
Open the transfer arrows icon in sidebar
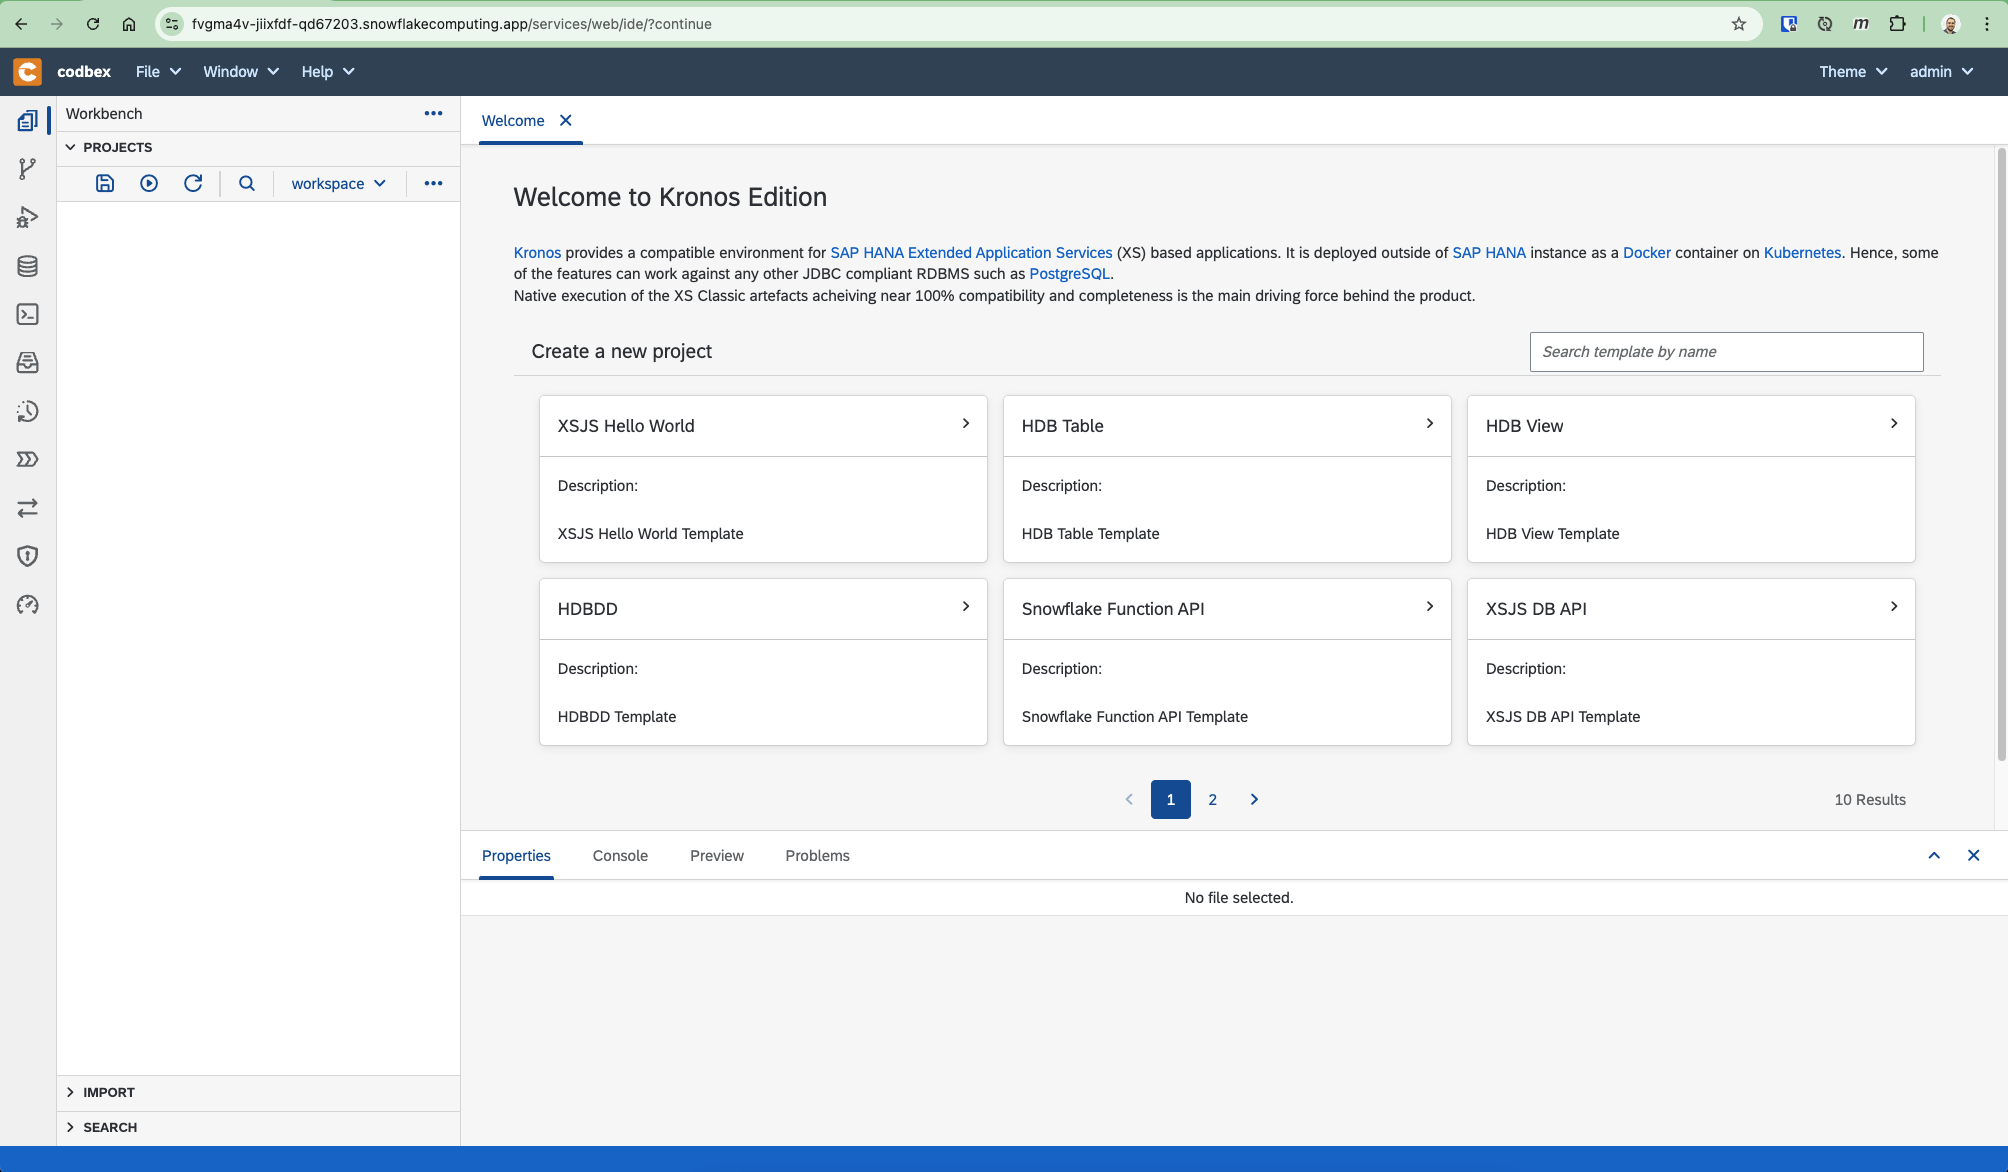point(28,508)
